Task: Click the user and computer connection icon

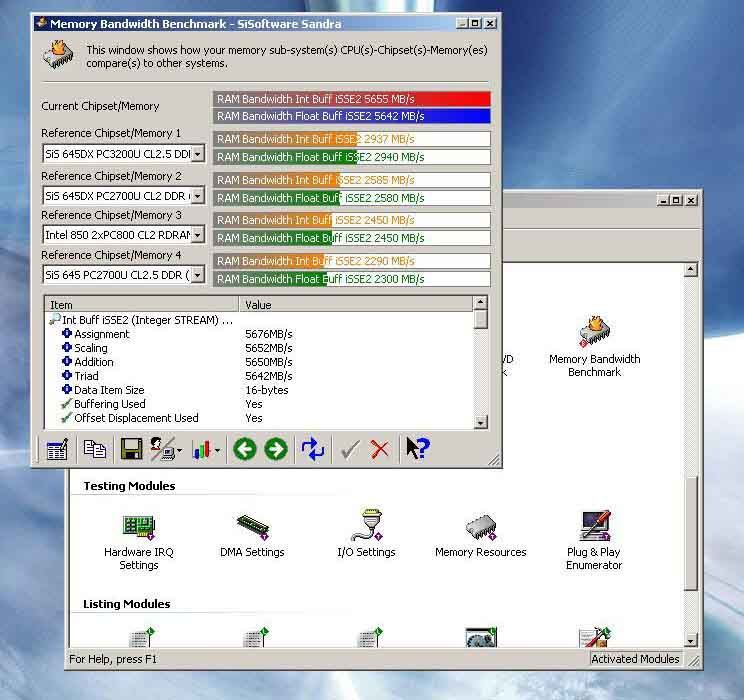Action: [x=162, y=449]
